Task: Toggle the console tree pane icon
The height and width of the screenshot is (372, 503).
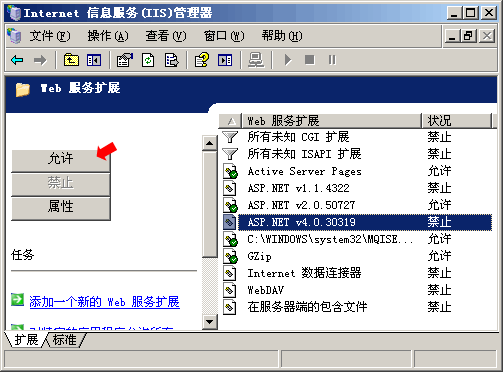Action: coord(94,60)
